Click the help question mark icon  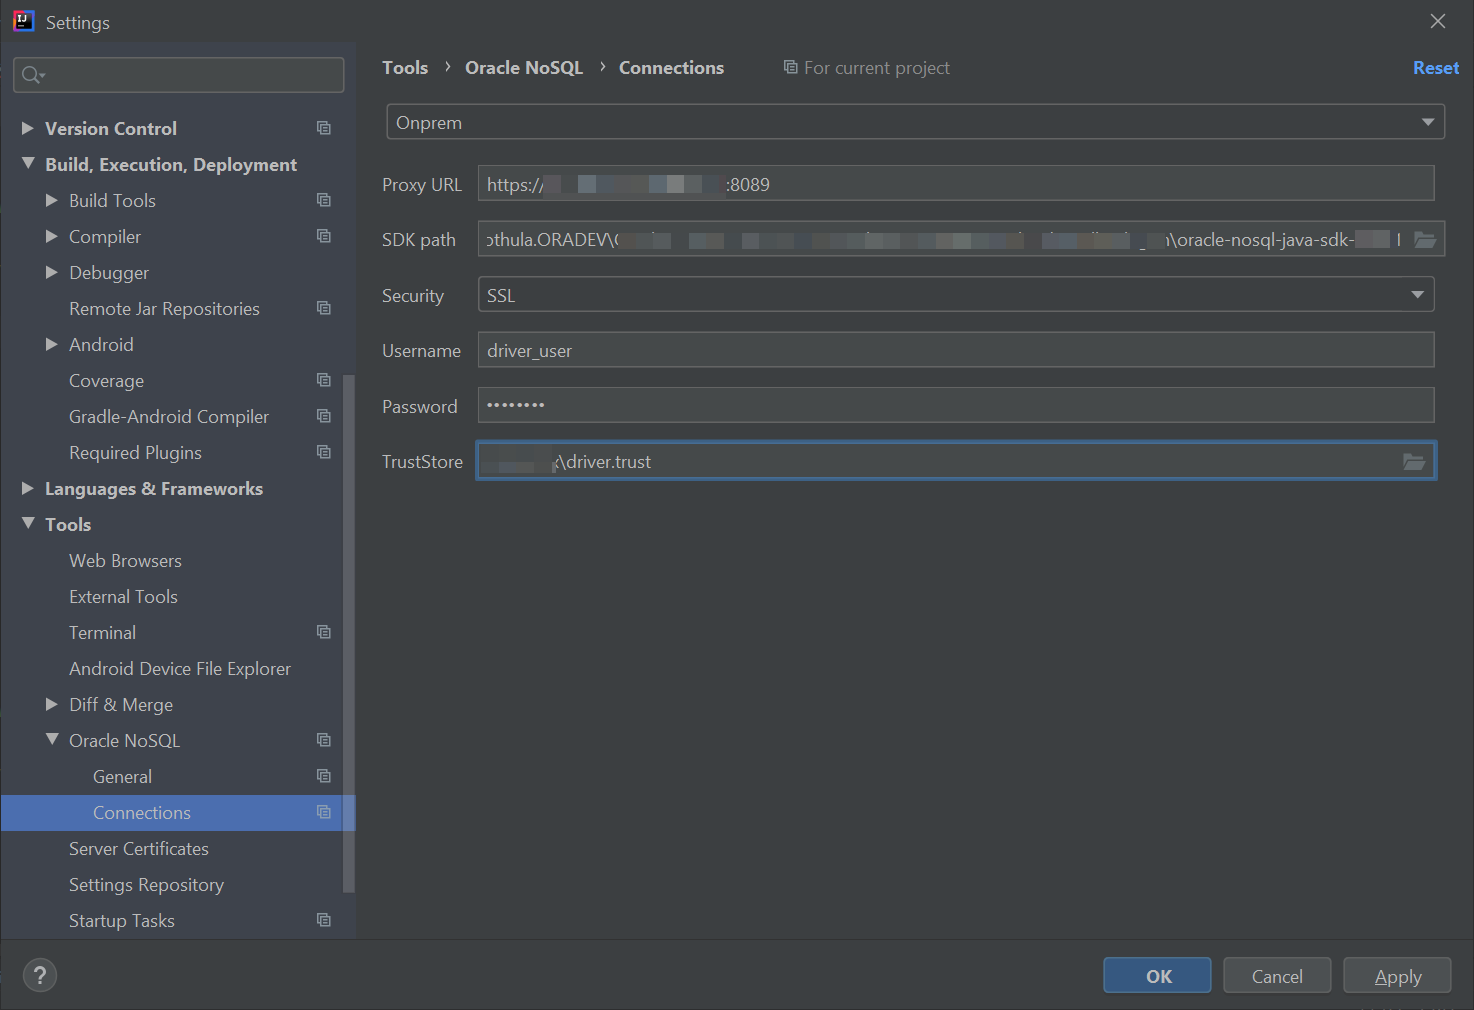pos(40,975)
